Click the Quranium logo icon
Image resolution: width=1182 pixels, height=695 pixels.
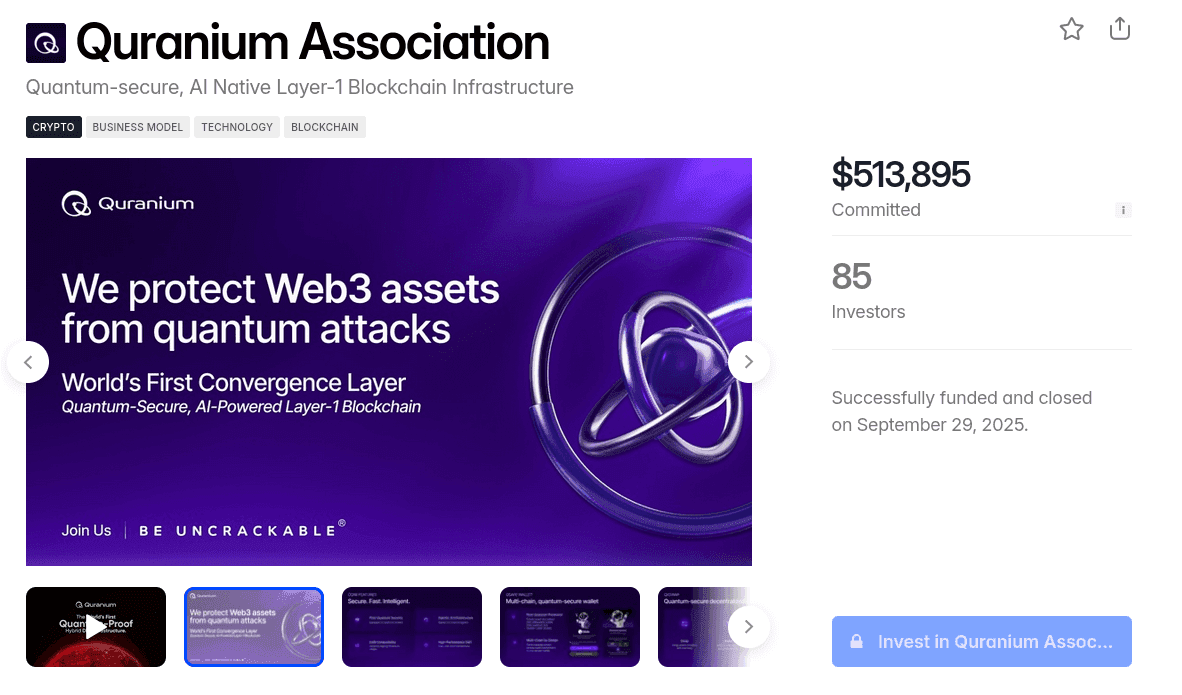[45, 42]
